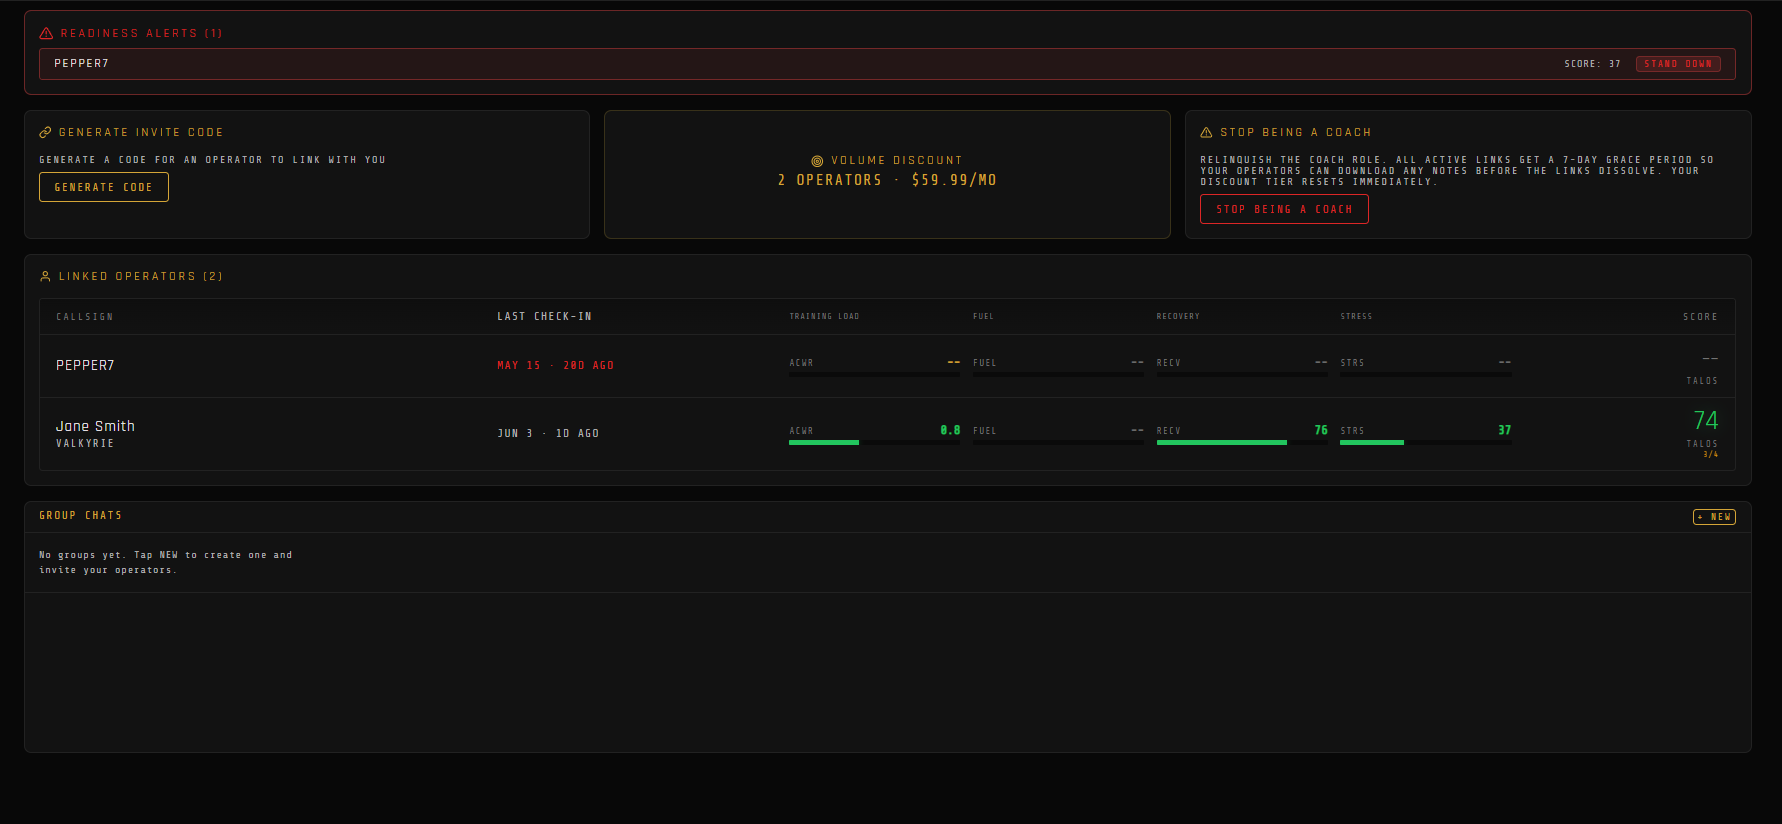Open the PEPPER7 readiness alert row

coord(887,64)
